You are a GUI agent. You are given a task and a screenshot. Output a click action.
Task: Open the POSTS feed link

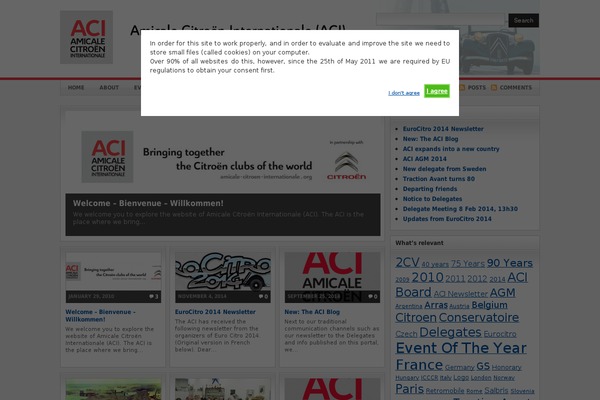[x=476, y=88]
